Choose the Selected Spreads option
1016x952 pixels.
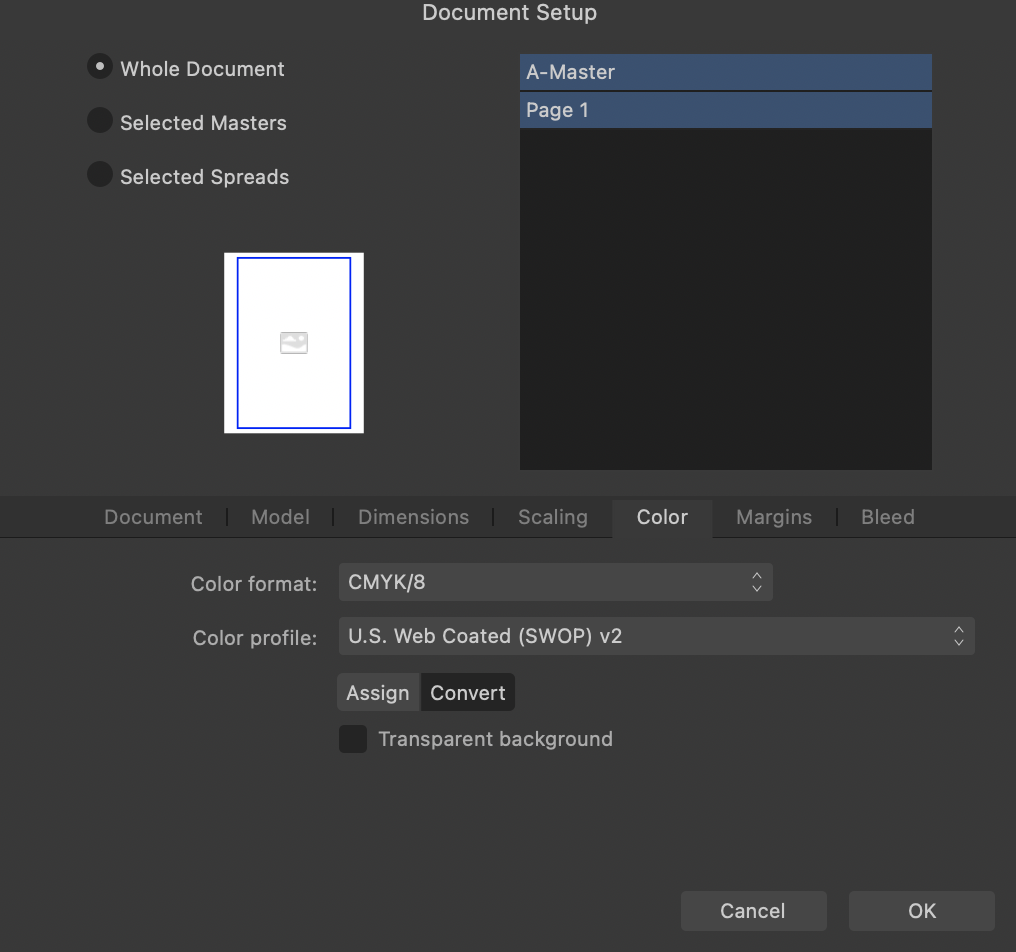(100, 174)
